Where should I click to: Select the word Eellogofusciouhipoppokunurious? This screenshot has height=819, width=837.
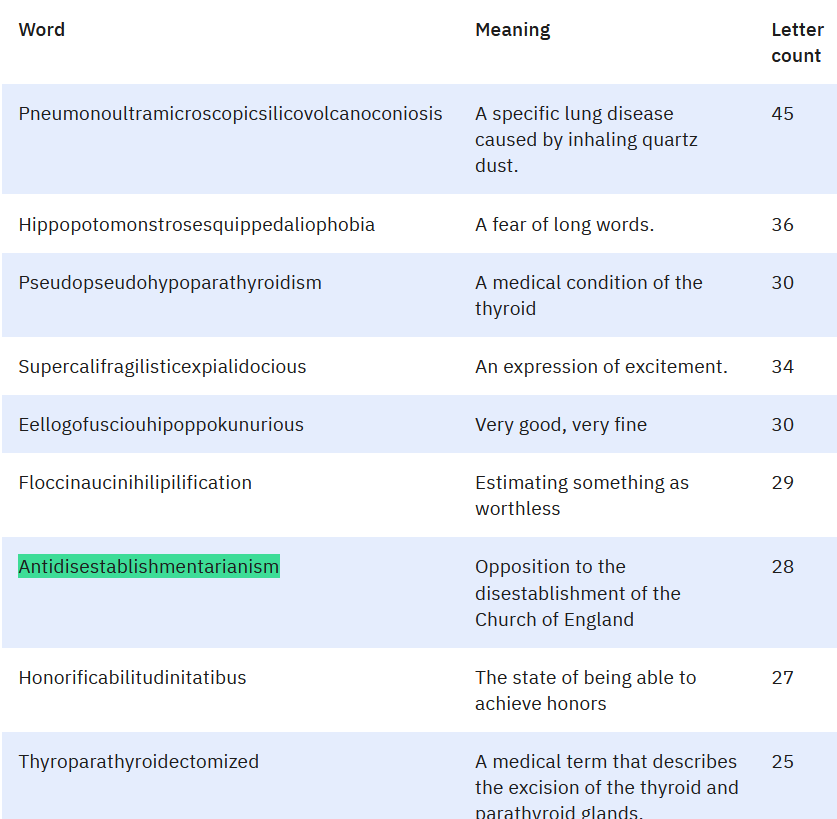coord(161,425)
